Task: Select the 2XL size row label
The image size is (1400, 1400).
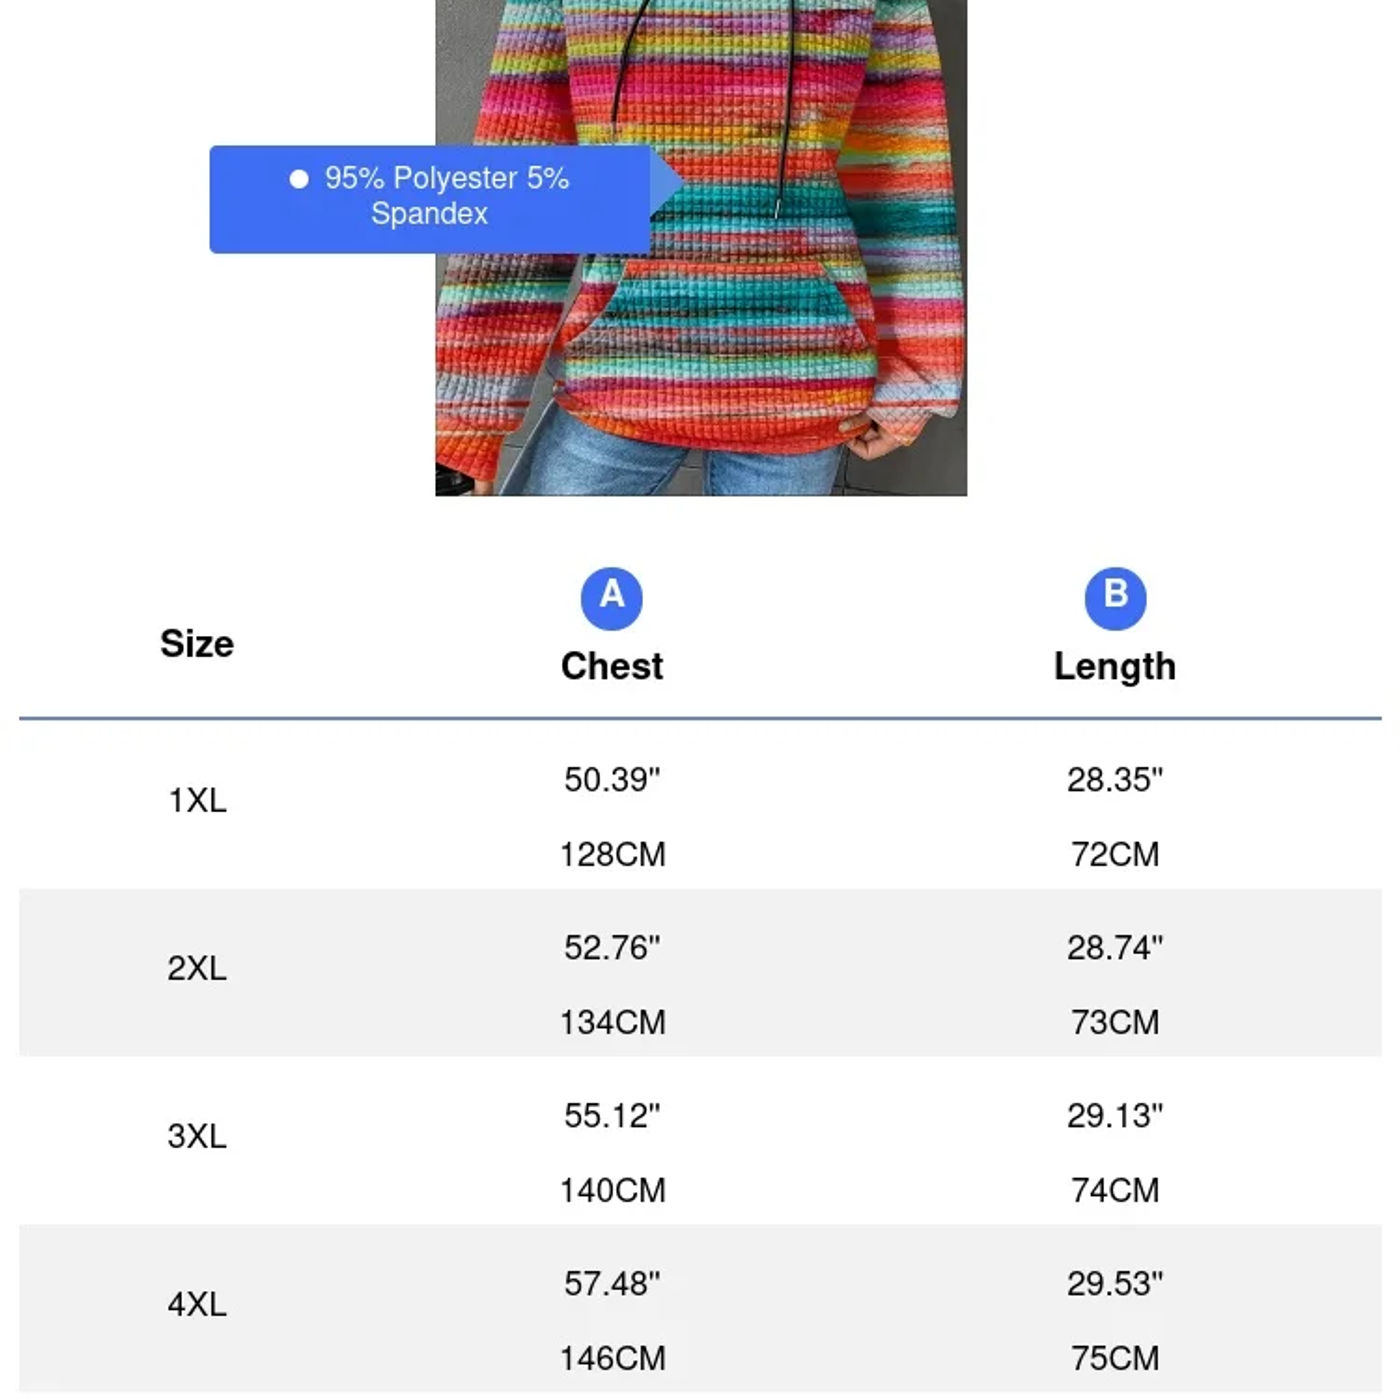Action: click(197, 968)
